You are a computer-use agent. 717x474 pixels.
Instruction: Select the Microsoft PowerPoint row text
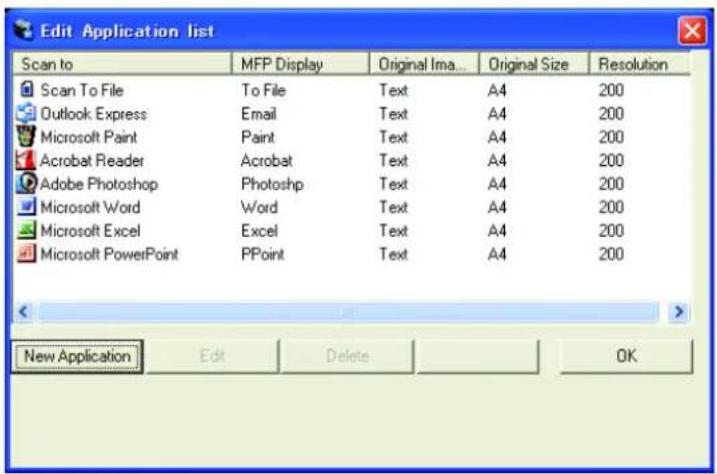click(109, 254)
